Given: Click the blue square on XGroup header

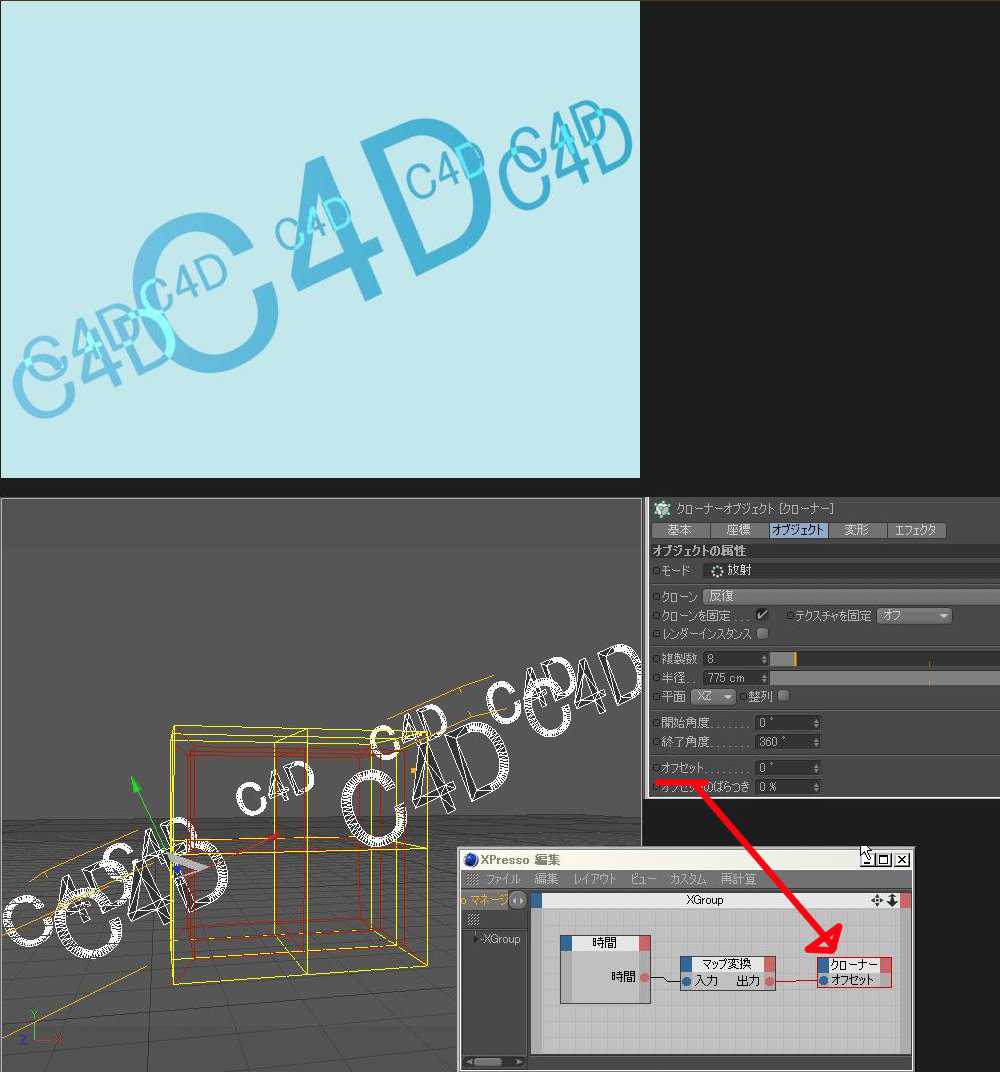Looking at the screenshot, I should pos(537,900).
